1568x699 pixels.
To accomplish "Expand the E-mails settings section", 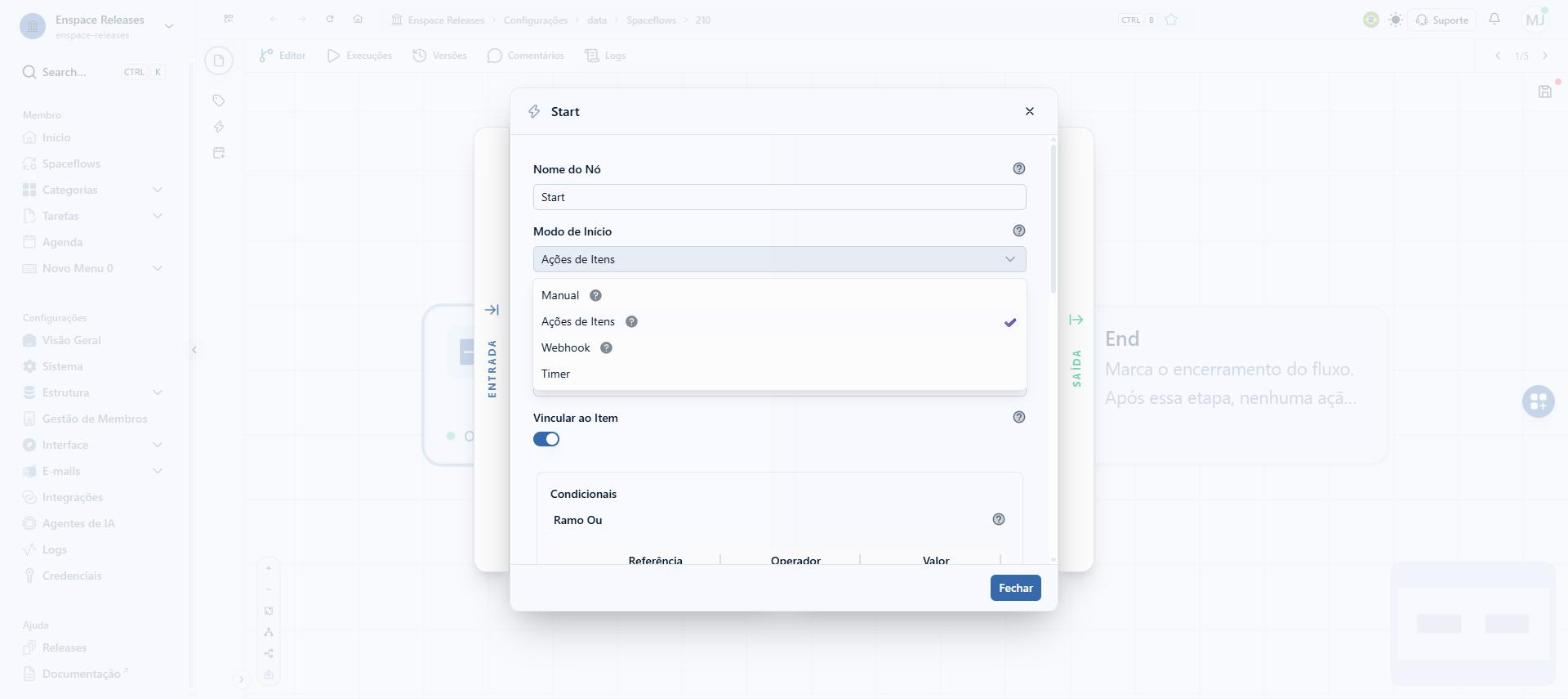I will (157, 471).
